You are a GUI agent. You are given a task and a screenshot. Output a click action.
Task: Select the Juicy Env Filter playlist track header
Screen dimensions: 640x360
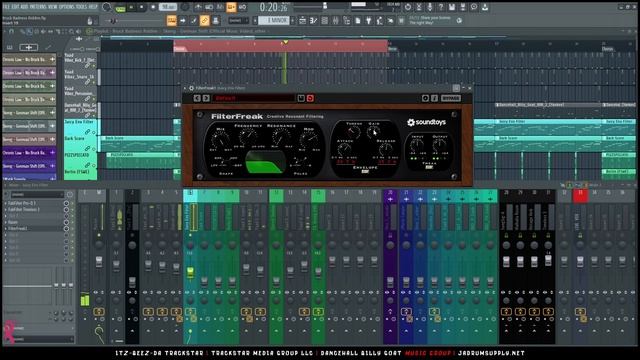click(x=80, y=127)
